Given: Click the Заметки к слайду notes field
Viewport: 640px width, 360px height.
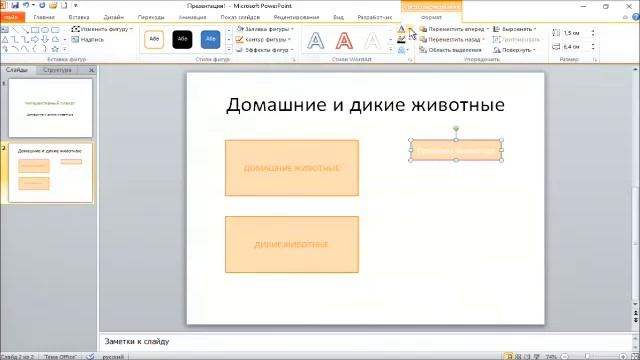Looking at the screenshot, I should 365,341.
